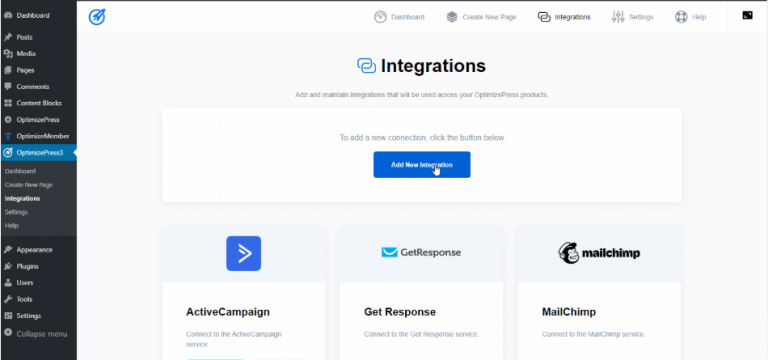
Task: Open Dashboard in the top navigation
Action: pyautogui.click(x=408, y=17)
